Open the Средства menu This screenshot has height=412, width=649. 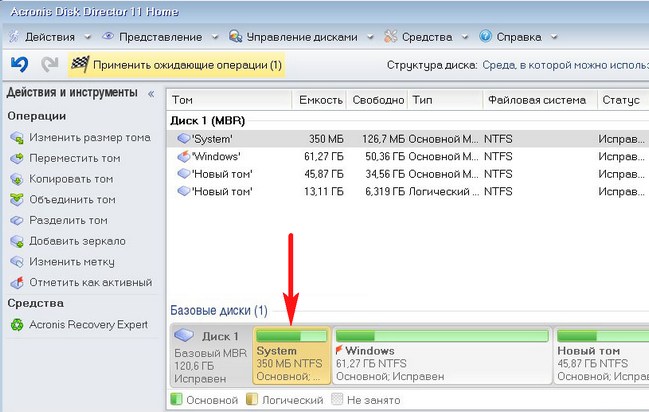click(427, 37)
